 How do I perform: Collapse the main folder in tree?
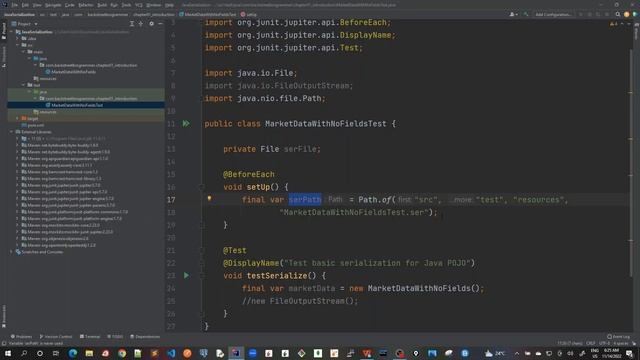pyautogui.click(x=24, y=52)
